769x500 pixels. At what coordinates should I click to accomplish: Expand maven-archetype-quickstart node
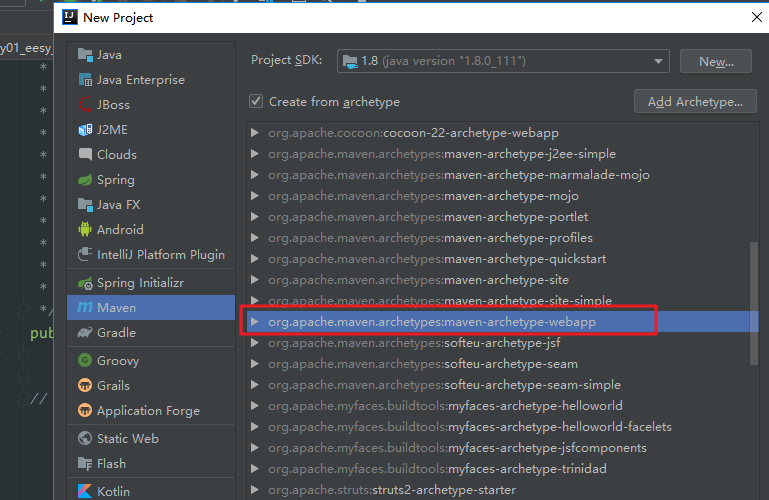(255, 259)
